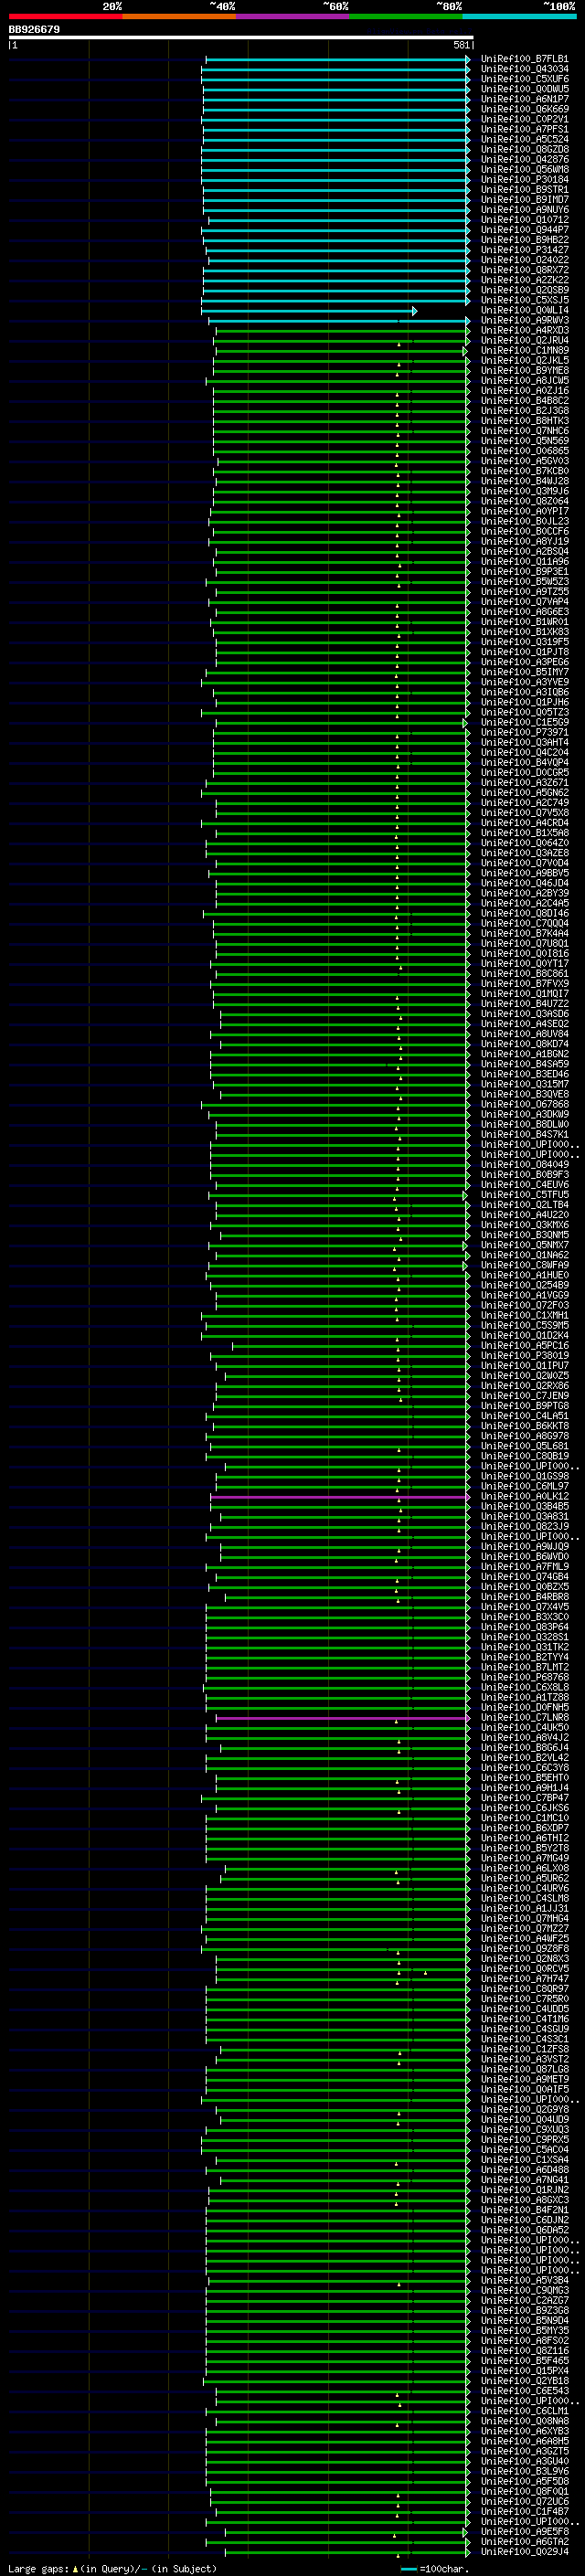Viewport: 585px width, 2576px height.
Task: Click the white query length ruler bar
Action: click(240, 38)
